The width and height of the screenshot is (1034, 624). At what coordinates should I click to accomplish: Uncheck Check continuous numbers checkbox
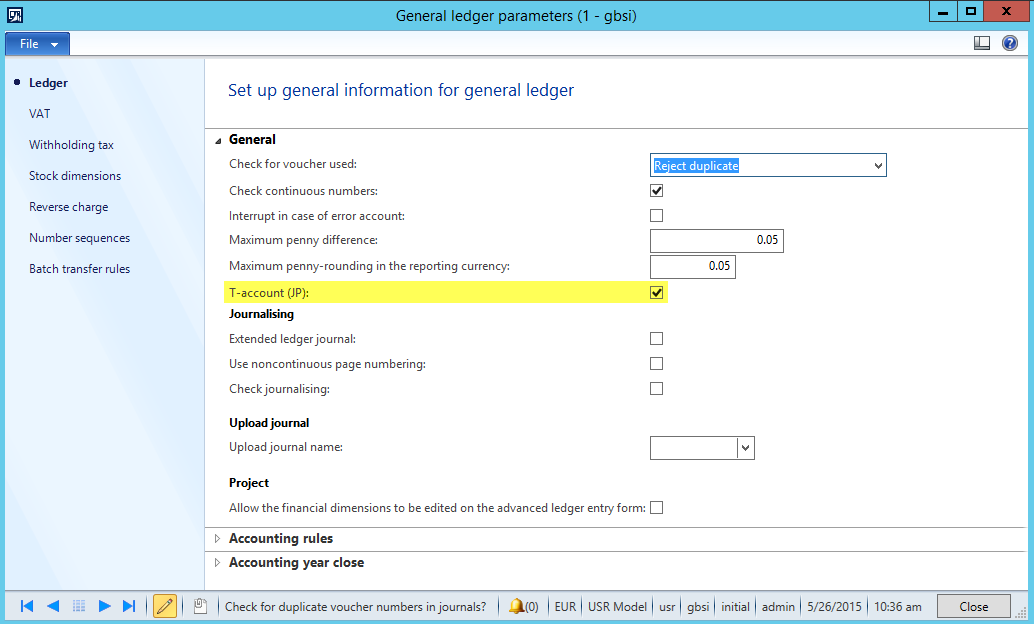[x=657, y=190]
